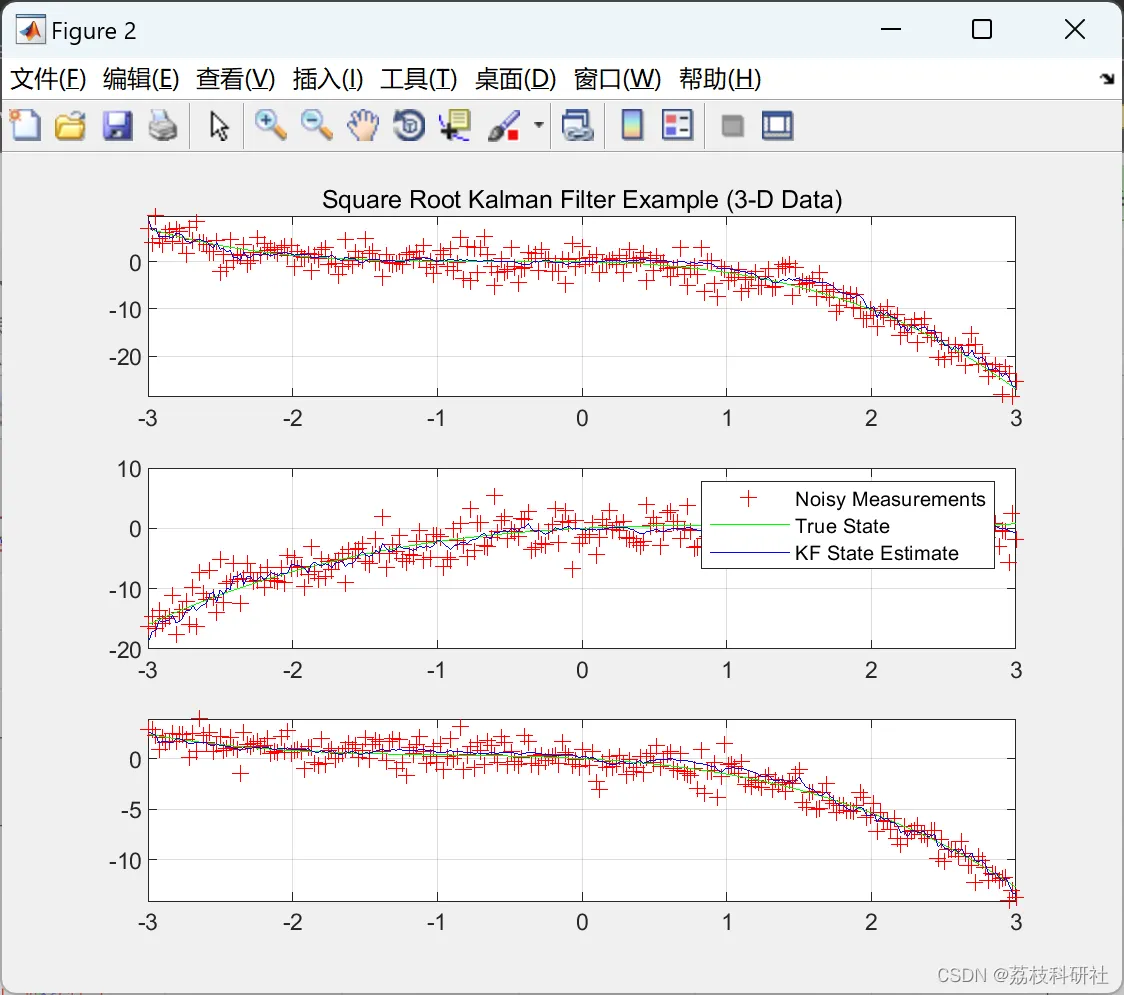Open the 文件(F) menu
The image size is (1124, 995).
pos(48,80)
